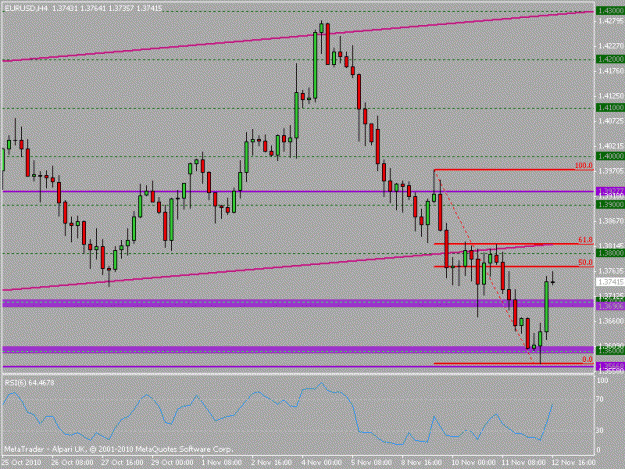
Task: Click the 26 Oct 08:00 time label
Action: [72, 462]
